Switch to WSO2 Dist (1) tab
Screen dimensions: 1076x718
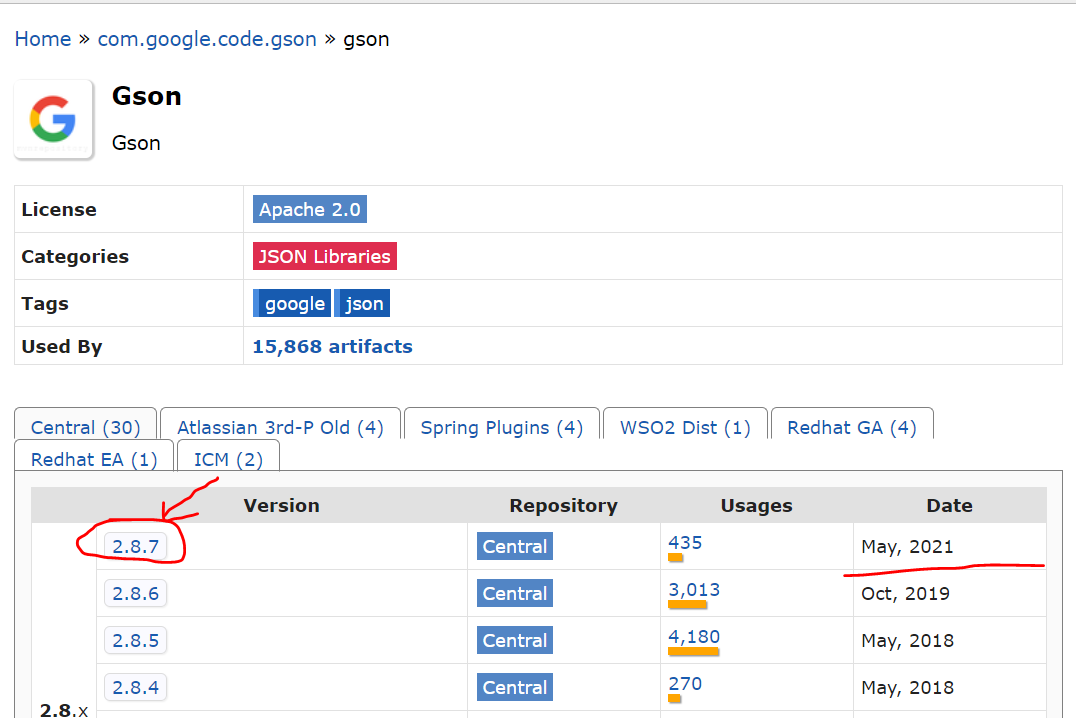(x=685, y=427)
